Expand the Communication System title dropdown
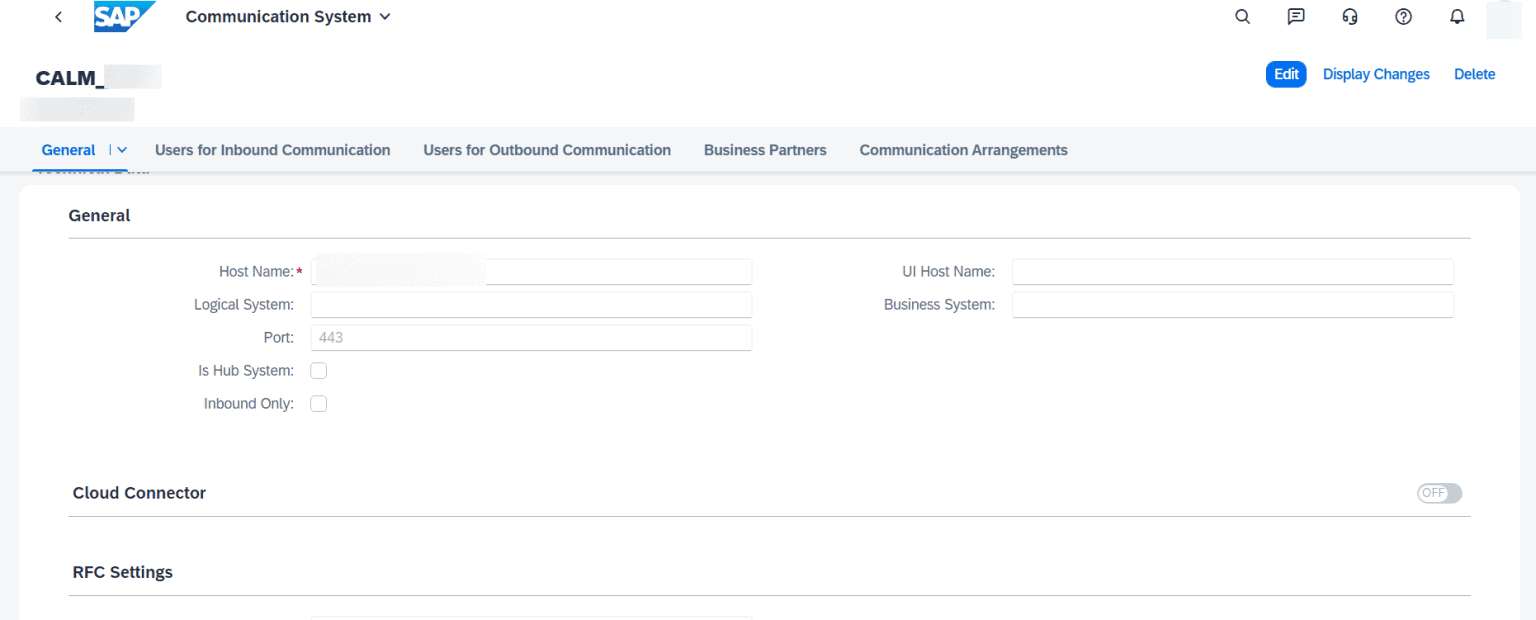This screenshot has height=620, width=1536. click(385, 17)
